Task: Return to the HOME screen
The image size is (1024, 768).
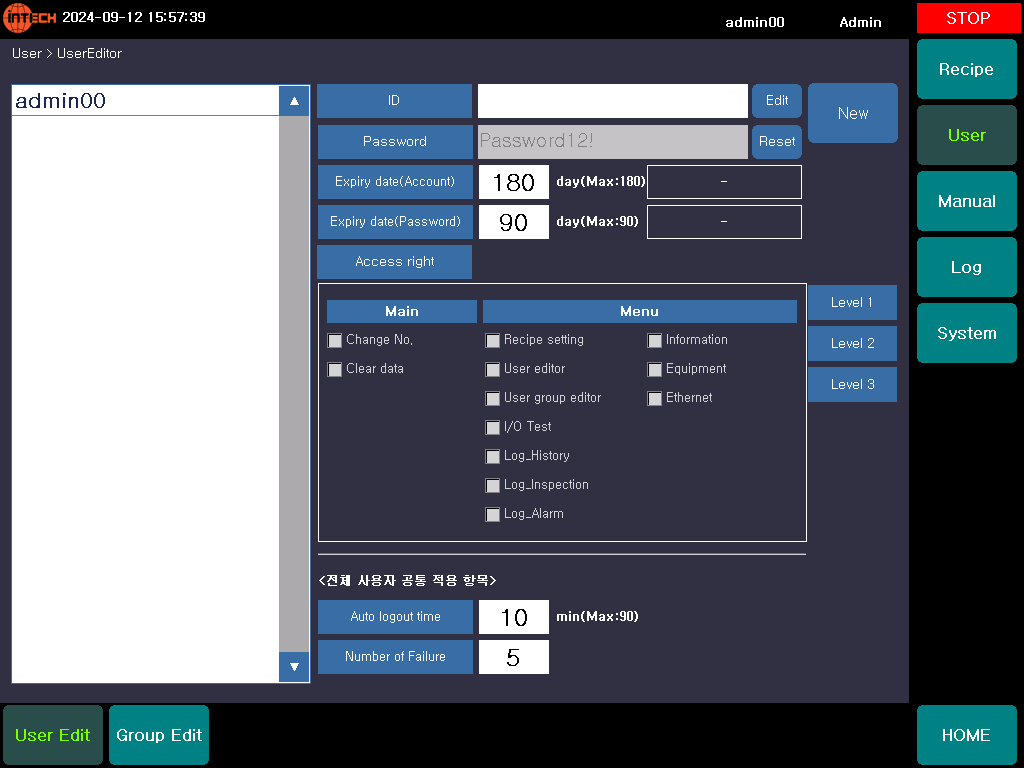Action: (x=966, y=735)
